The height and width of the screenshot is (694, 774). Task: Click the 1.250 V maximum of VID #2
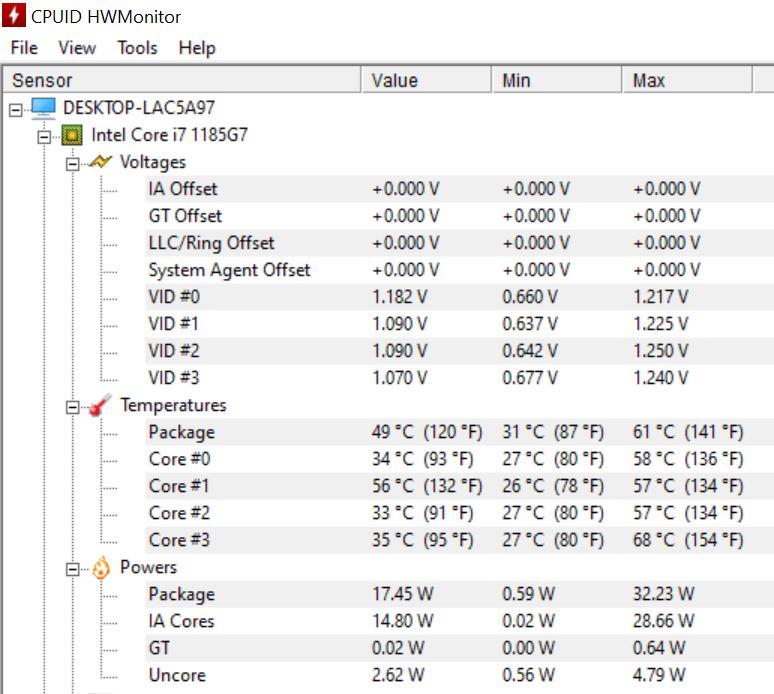(x=661, y=351)
